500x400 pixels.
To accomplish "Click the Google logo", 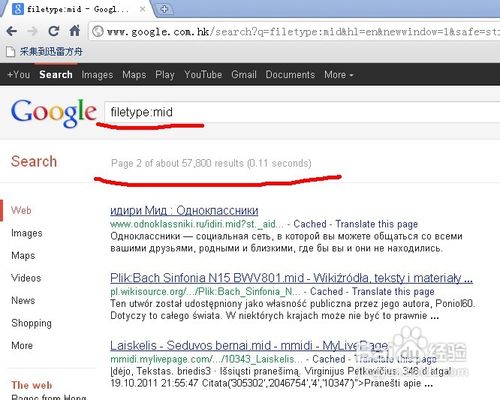I will (54, 113).
